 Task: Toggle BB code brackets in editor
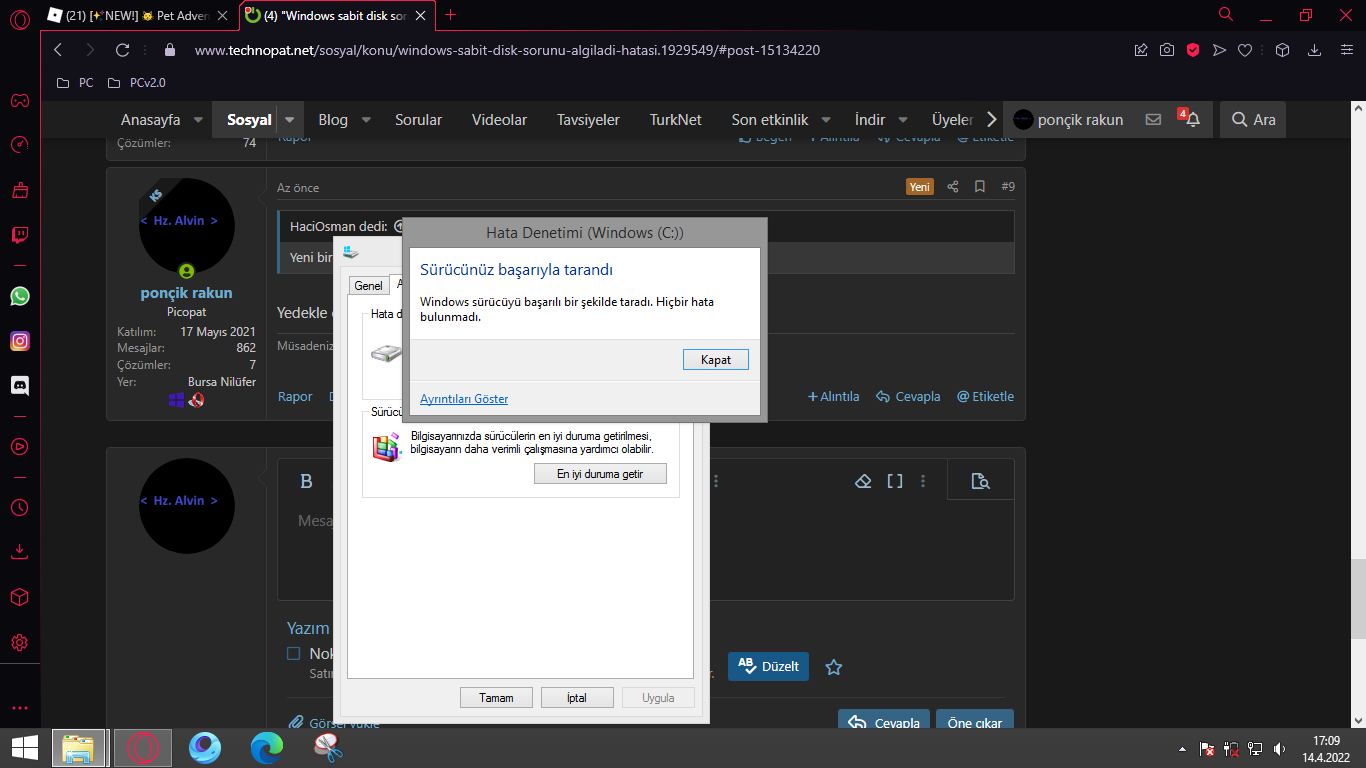coord(895,481)
